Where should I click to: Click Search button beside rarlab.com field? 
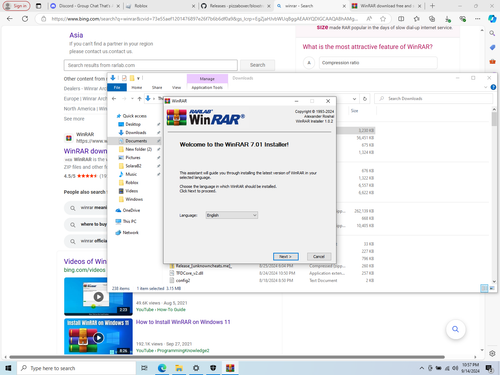coord(258,65)
